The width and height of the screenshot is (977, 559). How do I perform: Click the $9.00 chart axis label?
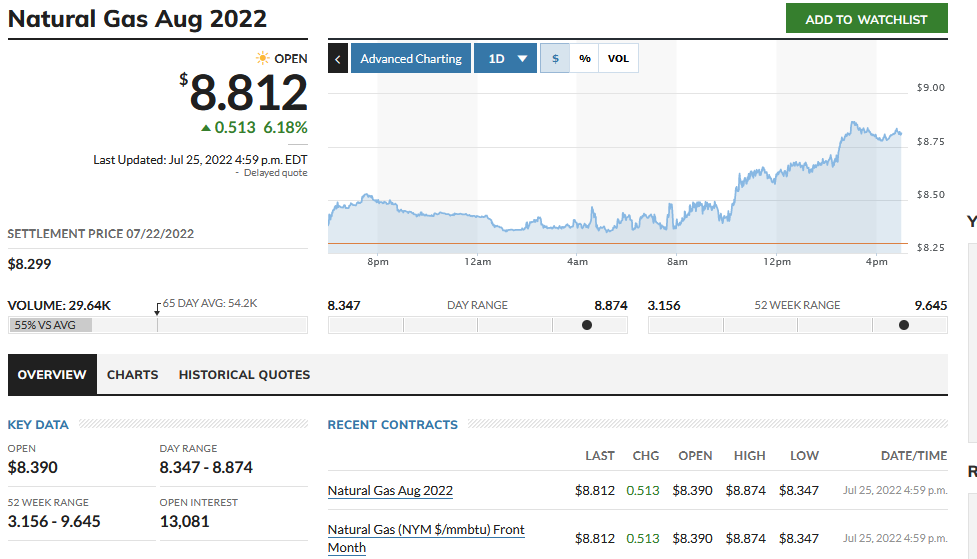(930, 87)
